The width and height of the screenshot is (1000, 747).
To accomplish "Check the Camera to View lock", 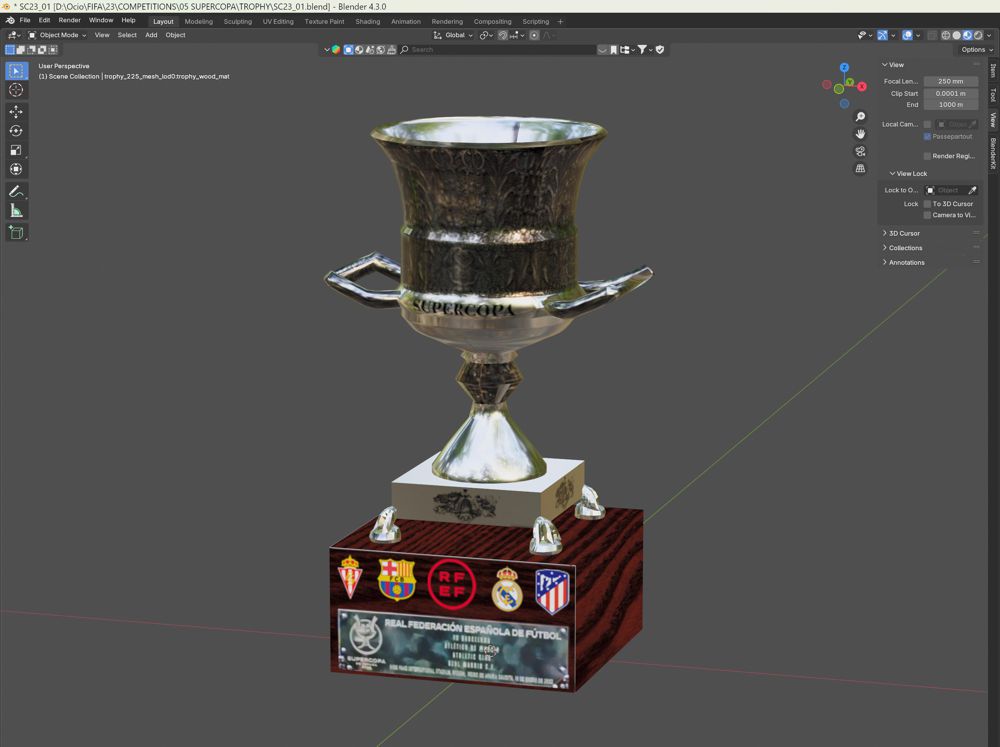I will click(x=927, y=215).
